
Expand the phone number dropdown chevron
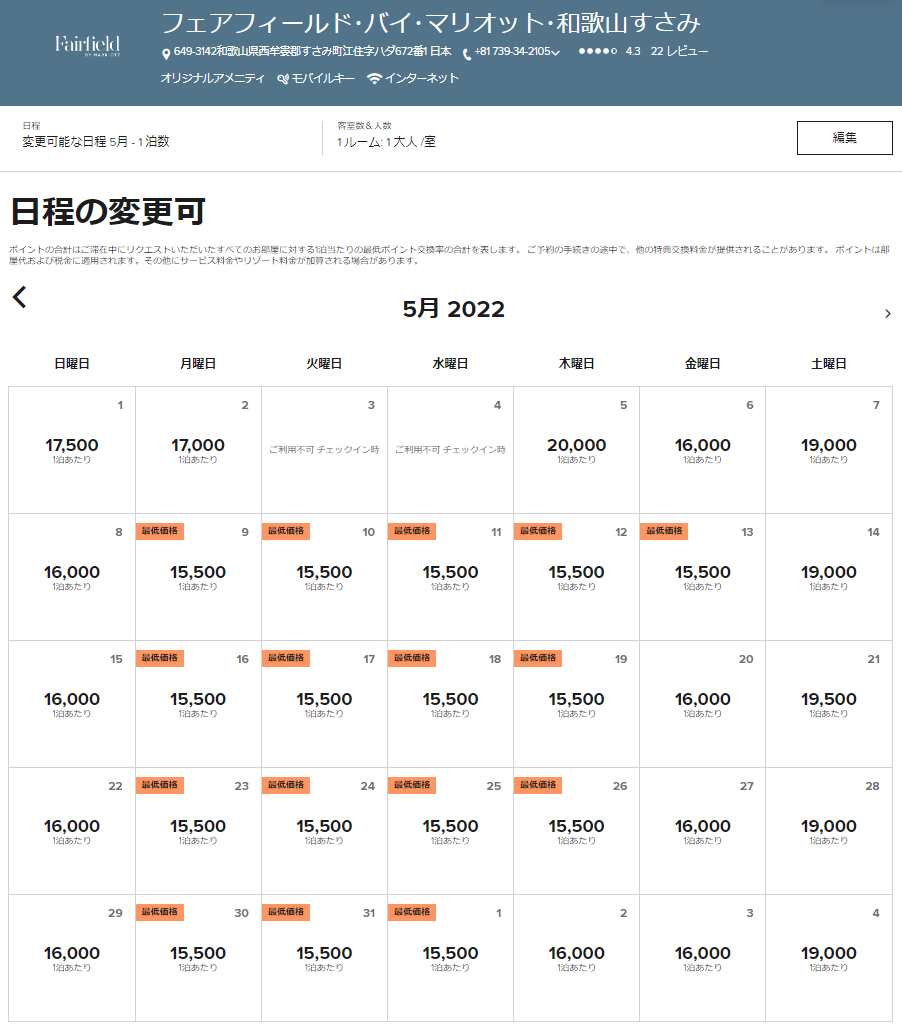556,53
